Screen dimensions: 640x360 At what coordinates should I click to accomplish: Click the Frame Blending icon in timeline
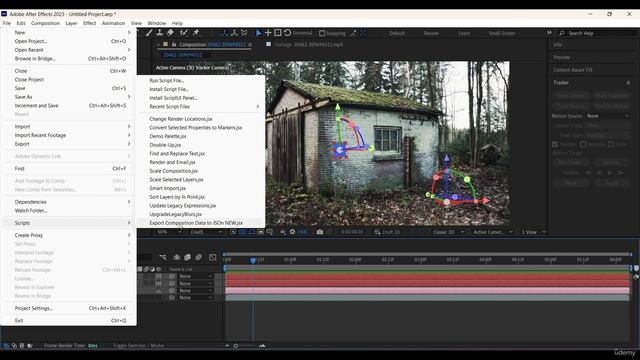(187, 257)
